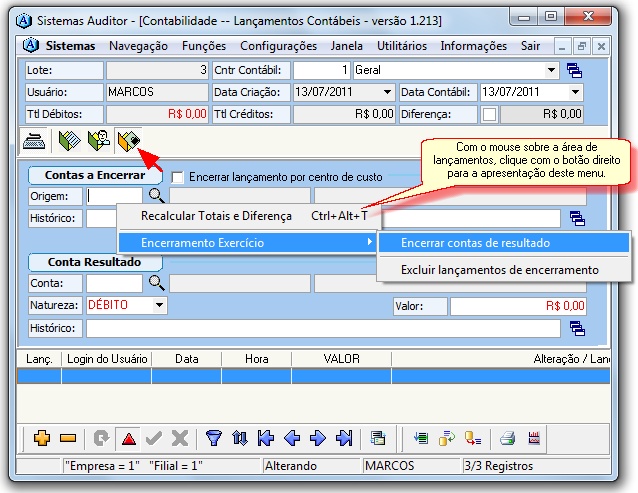Choose Recalcular Totais e Diferença
Image resolution: width=638 pixels, height=493 pixels.
[x=216, y=215]
